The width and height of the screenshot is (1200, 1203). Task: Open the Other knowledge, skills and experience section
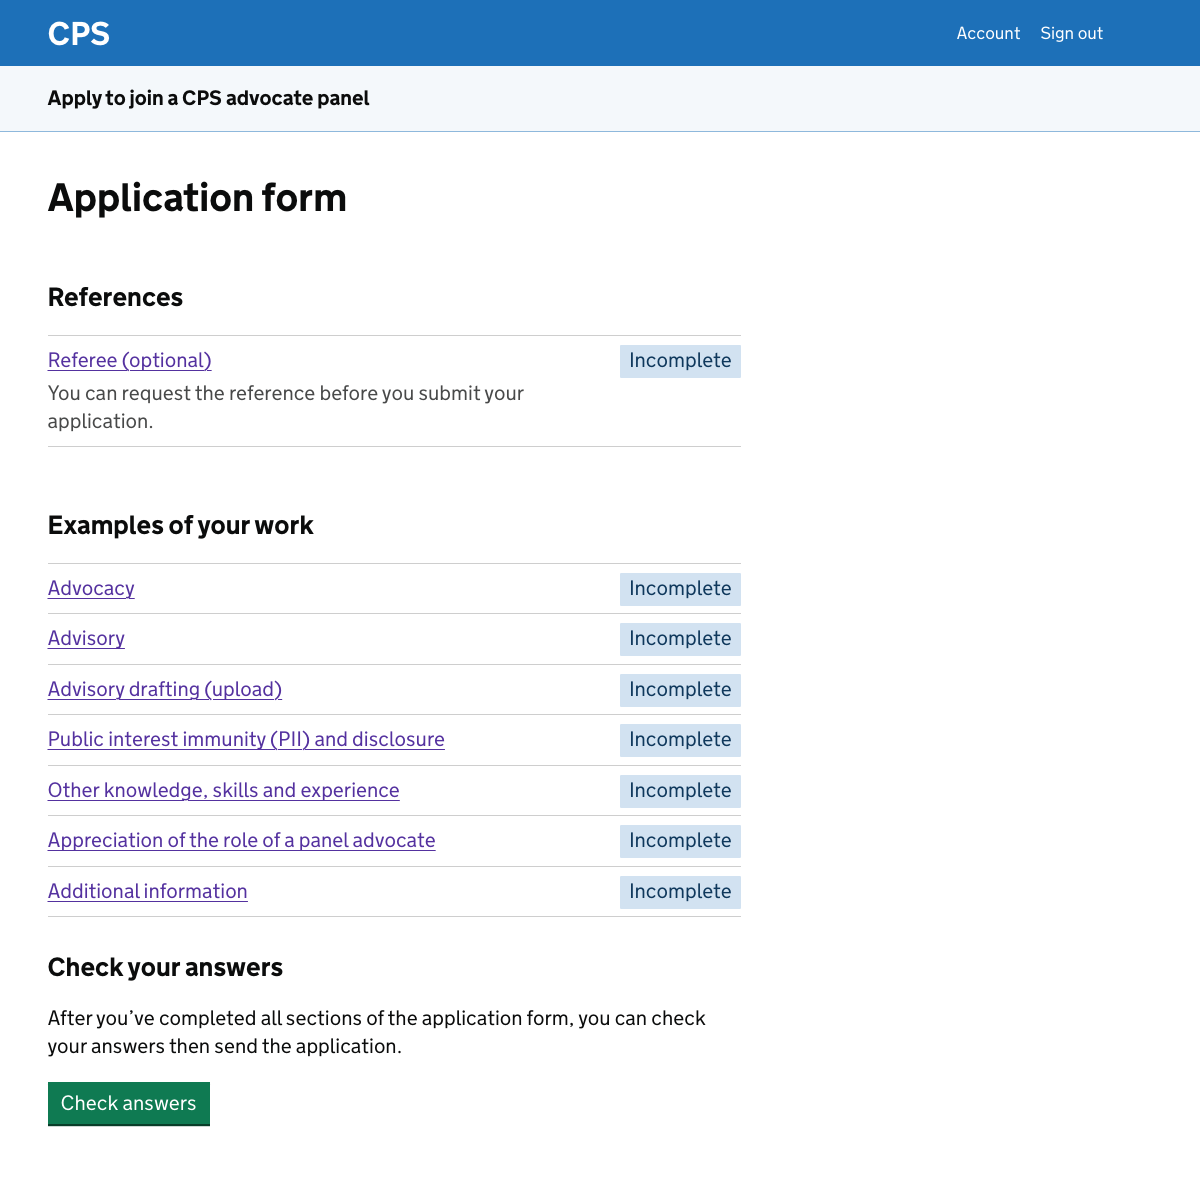click(x=223, y=790)
